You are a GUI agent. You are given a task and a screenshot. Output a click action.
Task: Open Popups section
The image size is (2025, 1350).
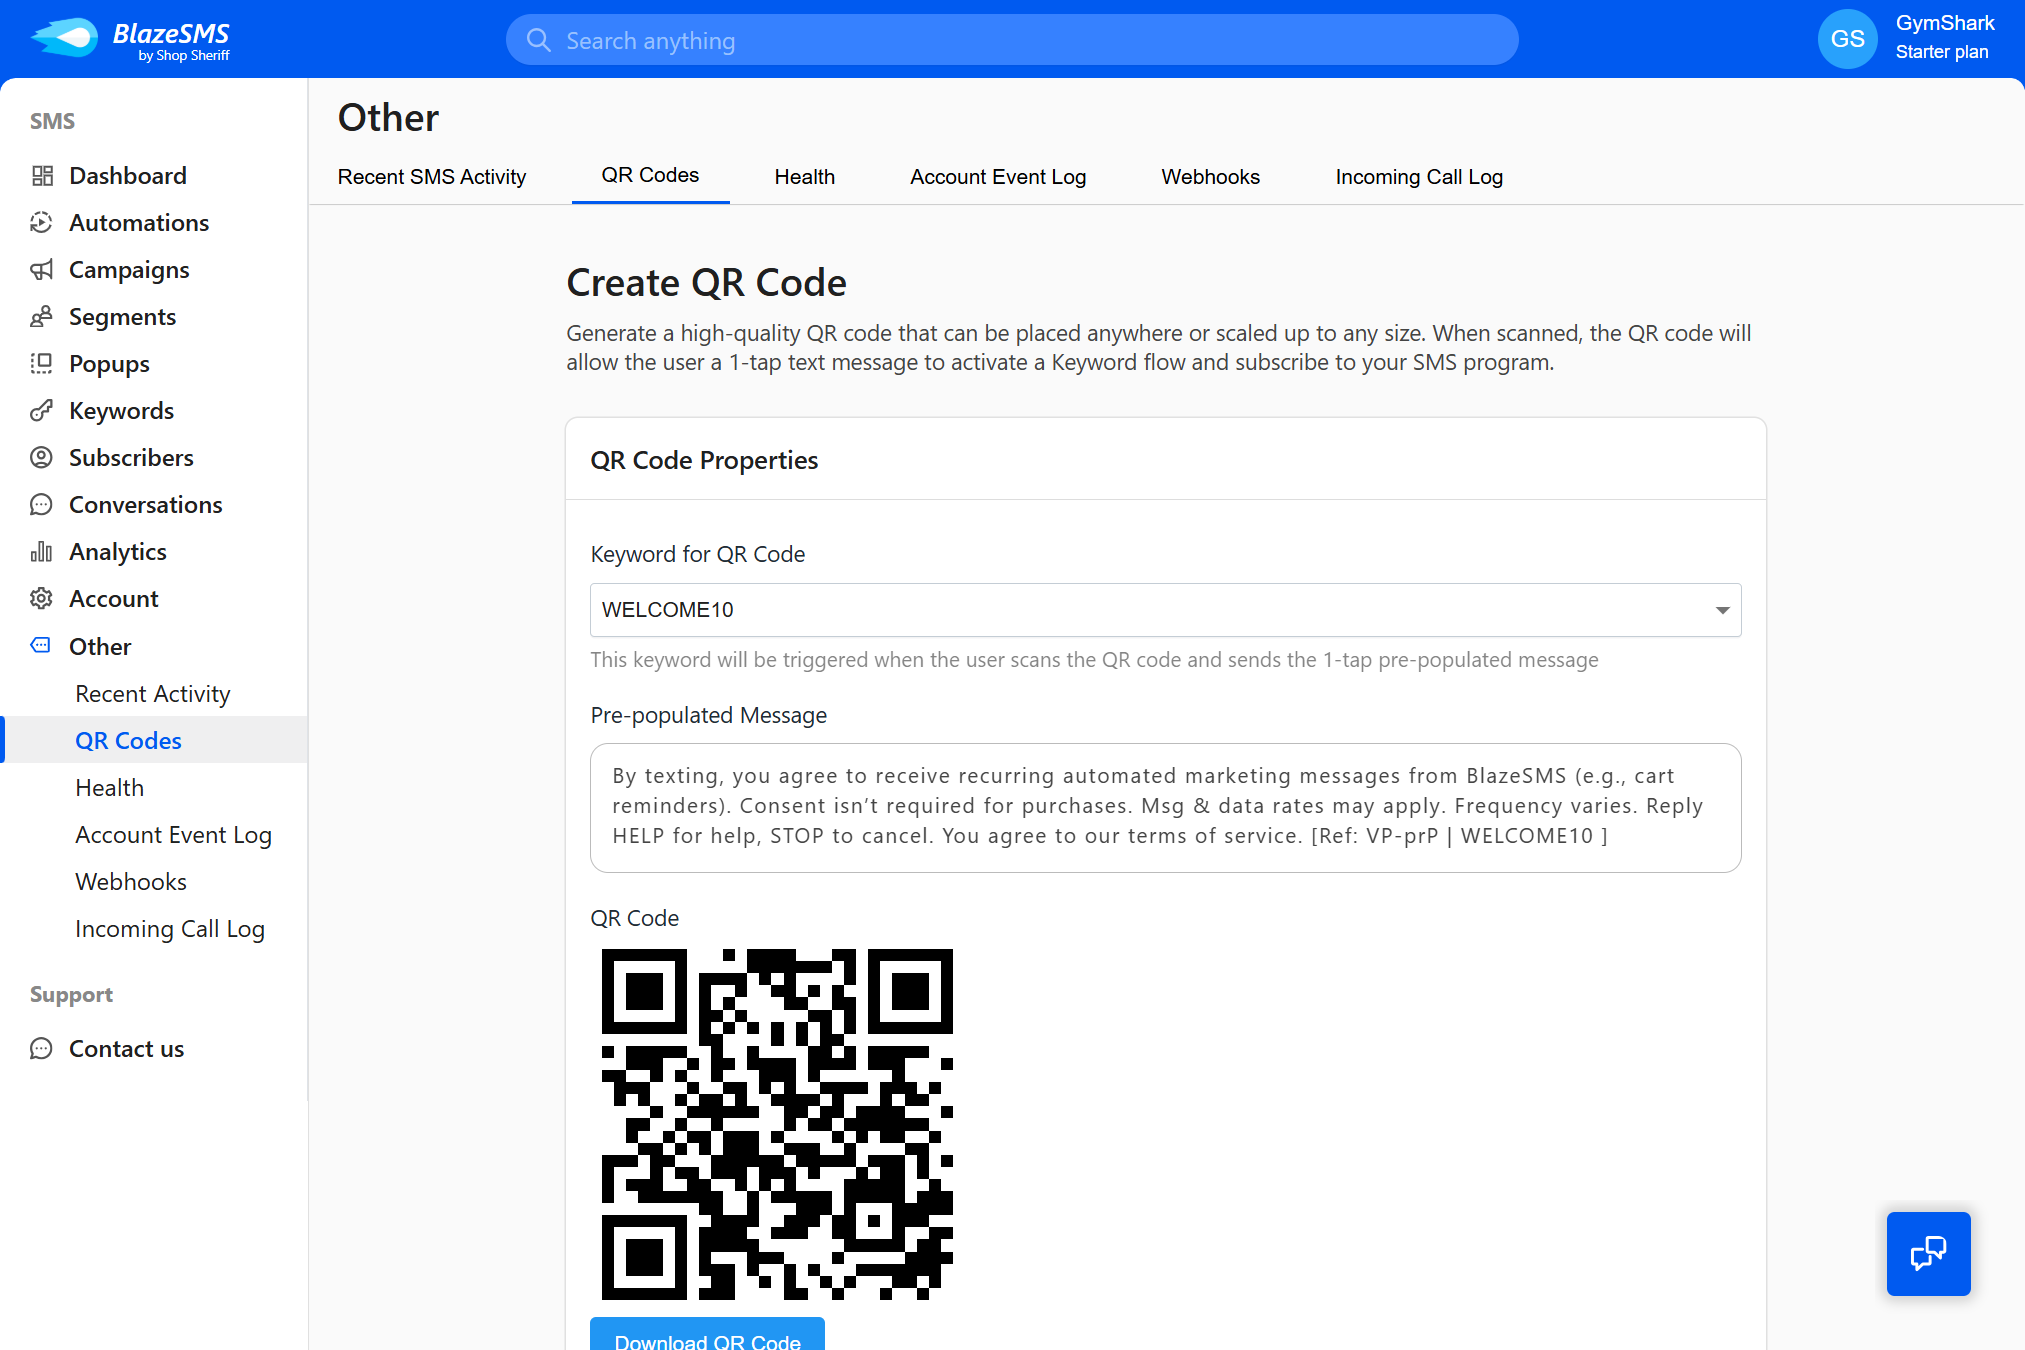point(109,364)
